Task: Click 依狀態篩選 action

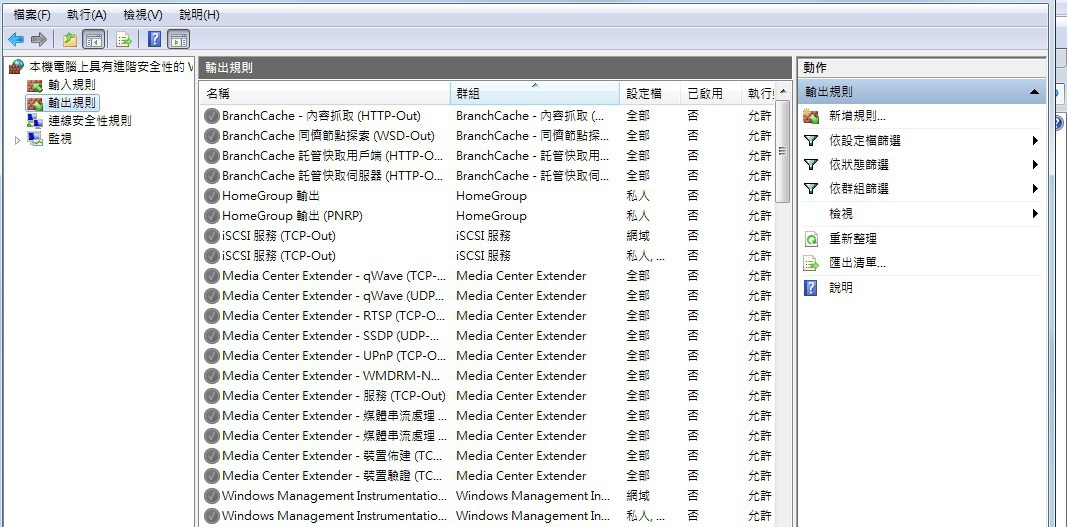Action: [859, 165]
